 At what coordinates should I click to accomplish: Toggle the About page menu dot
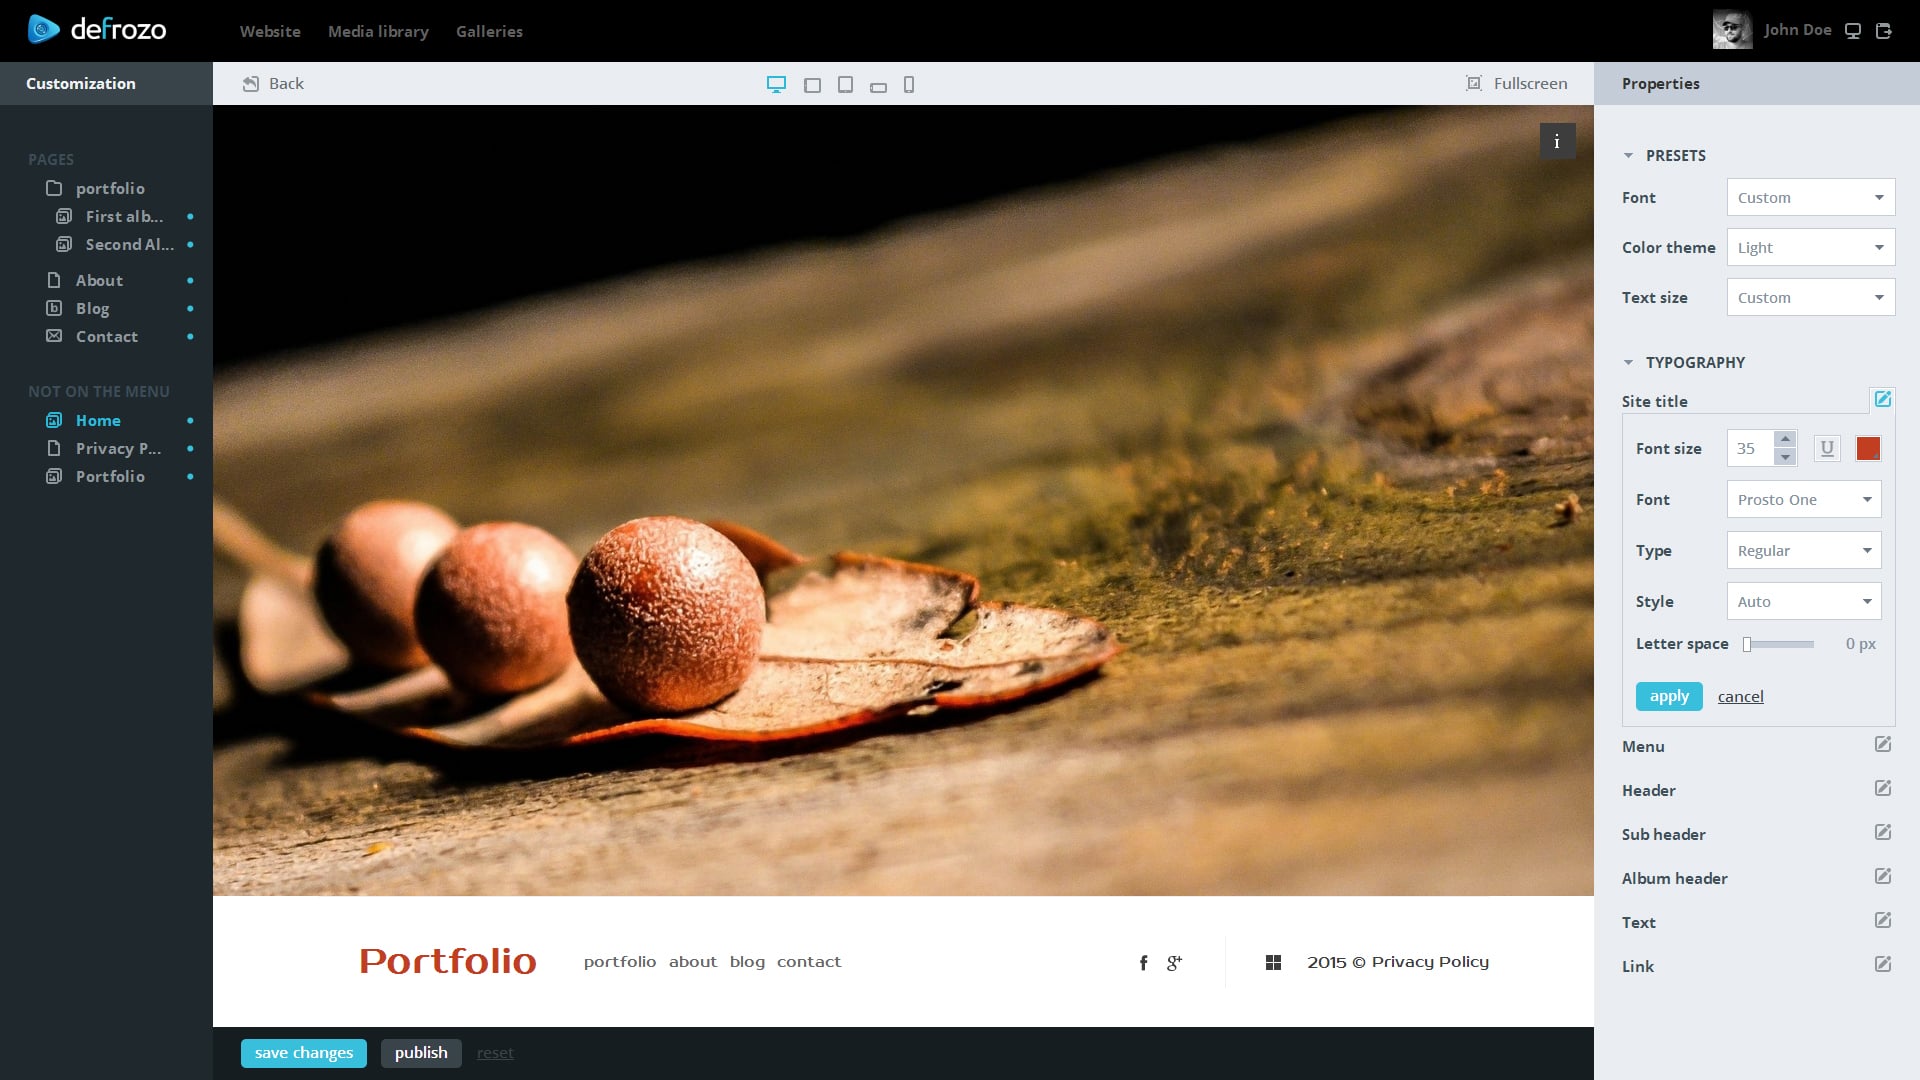pyautogui.click(x=190, y=281)
